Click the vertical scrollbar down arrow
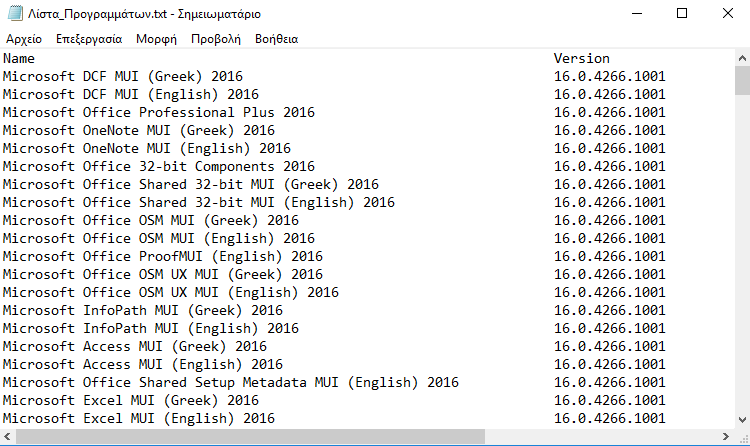Image resolution: width=750 pixels, height=446 pixels. (x=742, y=420)
